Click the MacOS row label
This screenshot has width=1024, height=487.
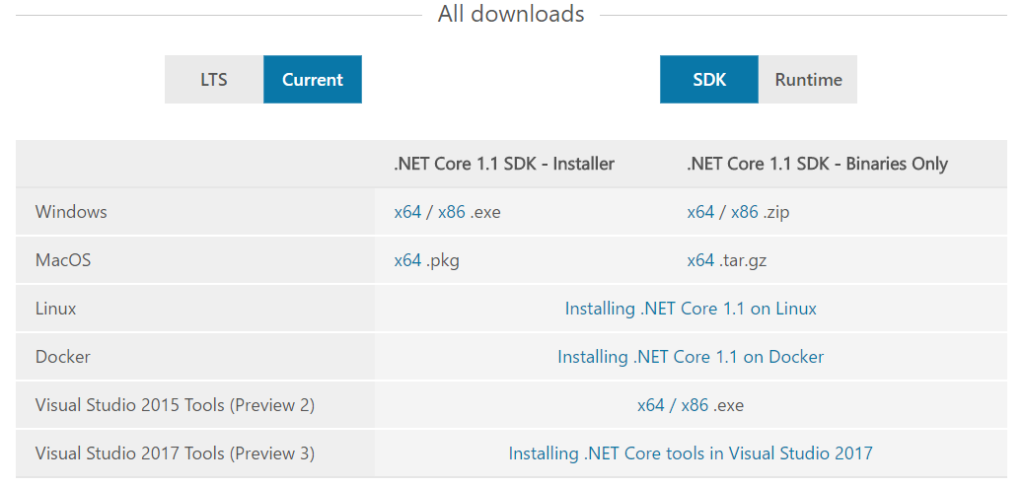(63, 260)
